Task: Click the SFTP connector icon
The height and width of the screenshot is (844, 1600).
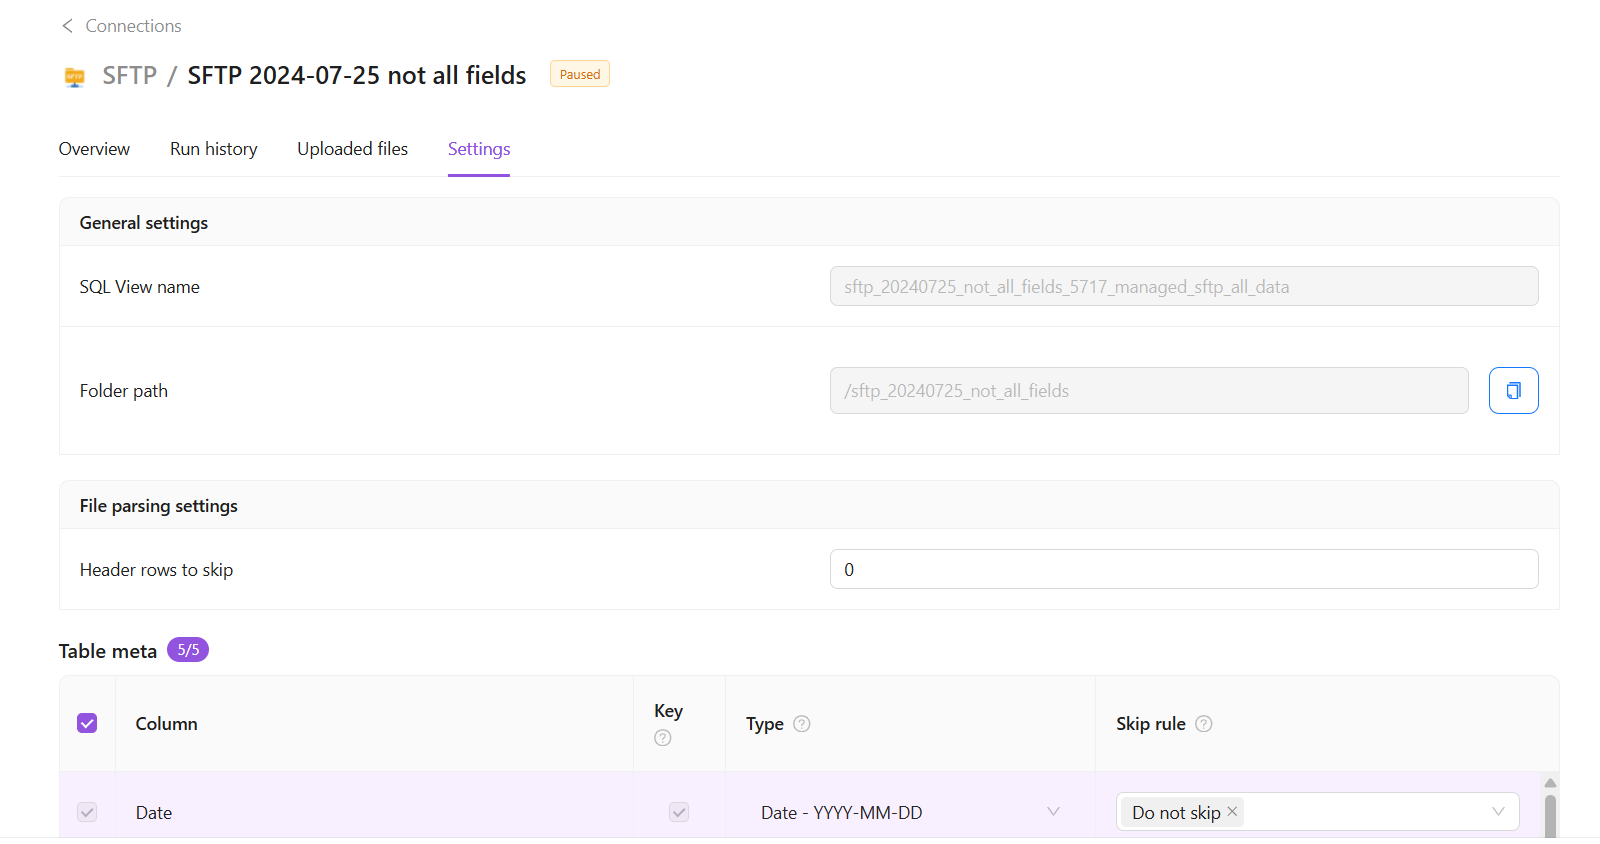Action: [x=75, y=77]
